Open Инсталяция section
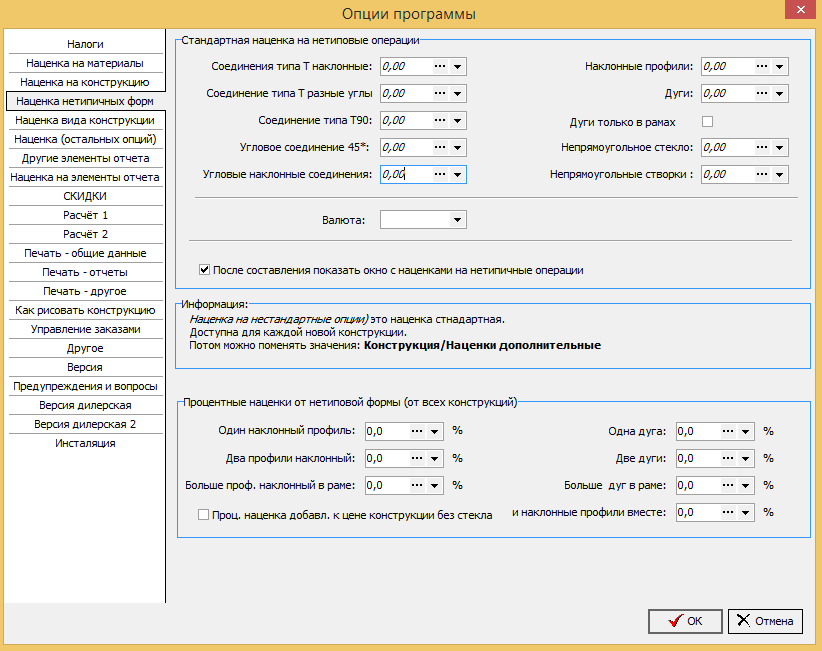This screenshot has width=822, height=651. [85, 443]
